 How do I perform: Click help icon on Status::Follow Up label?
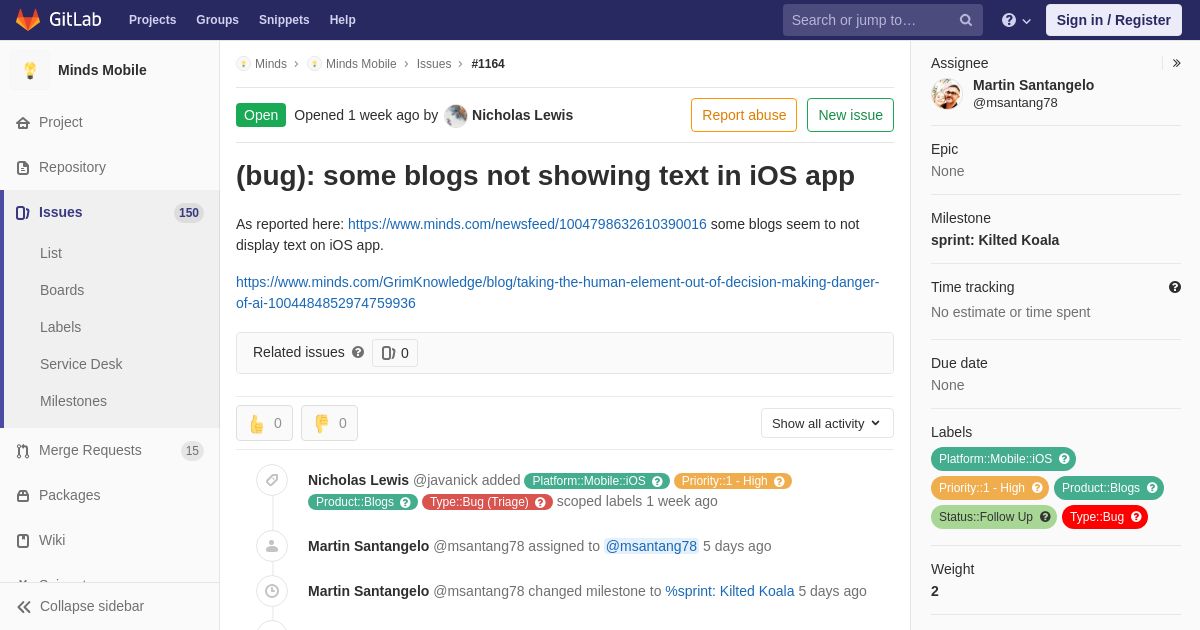[1045, 517]
